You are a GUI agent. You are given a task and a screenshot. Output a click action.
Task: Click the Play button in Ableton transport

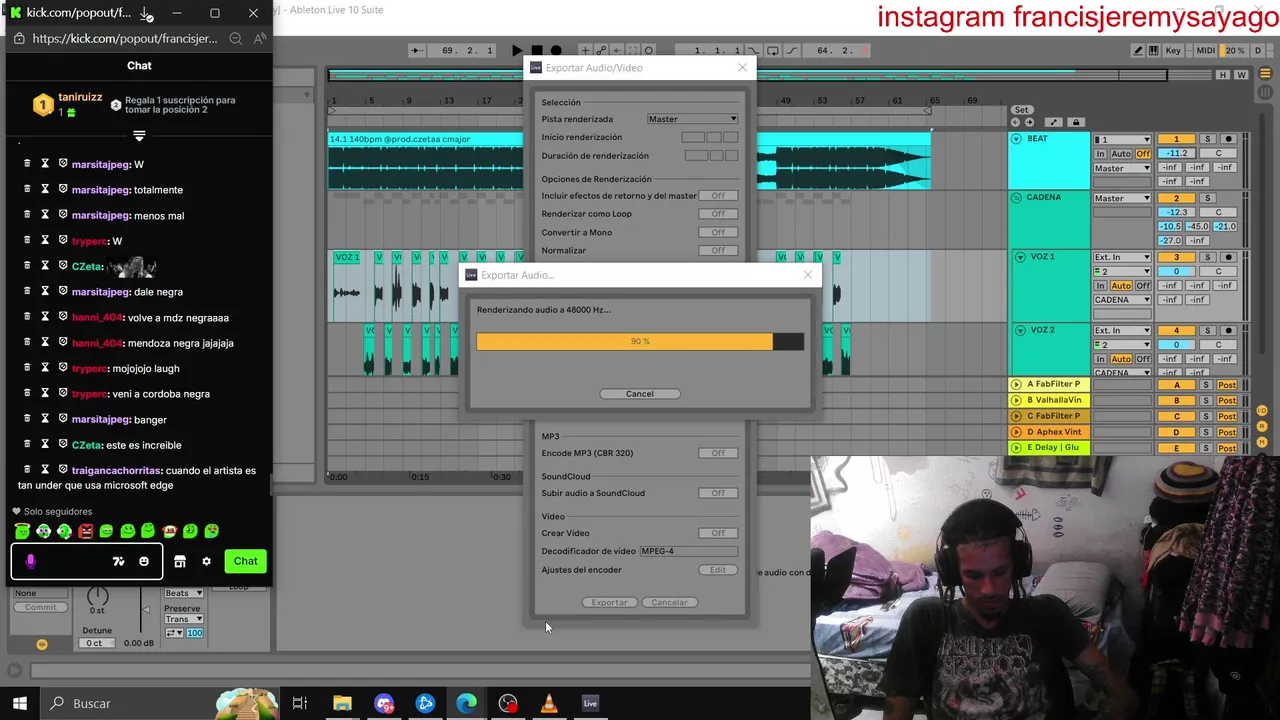[x=517, y=51]
